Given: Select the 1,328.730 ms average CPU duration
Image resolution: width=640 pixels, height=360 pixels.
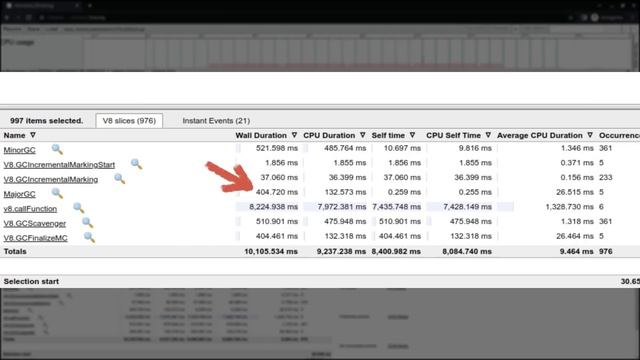Looking at the screenshot, I should pos(569,207).
